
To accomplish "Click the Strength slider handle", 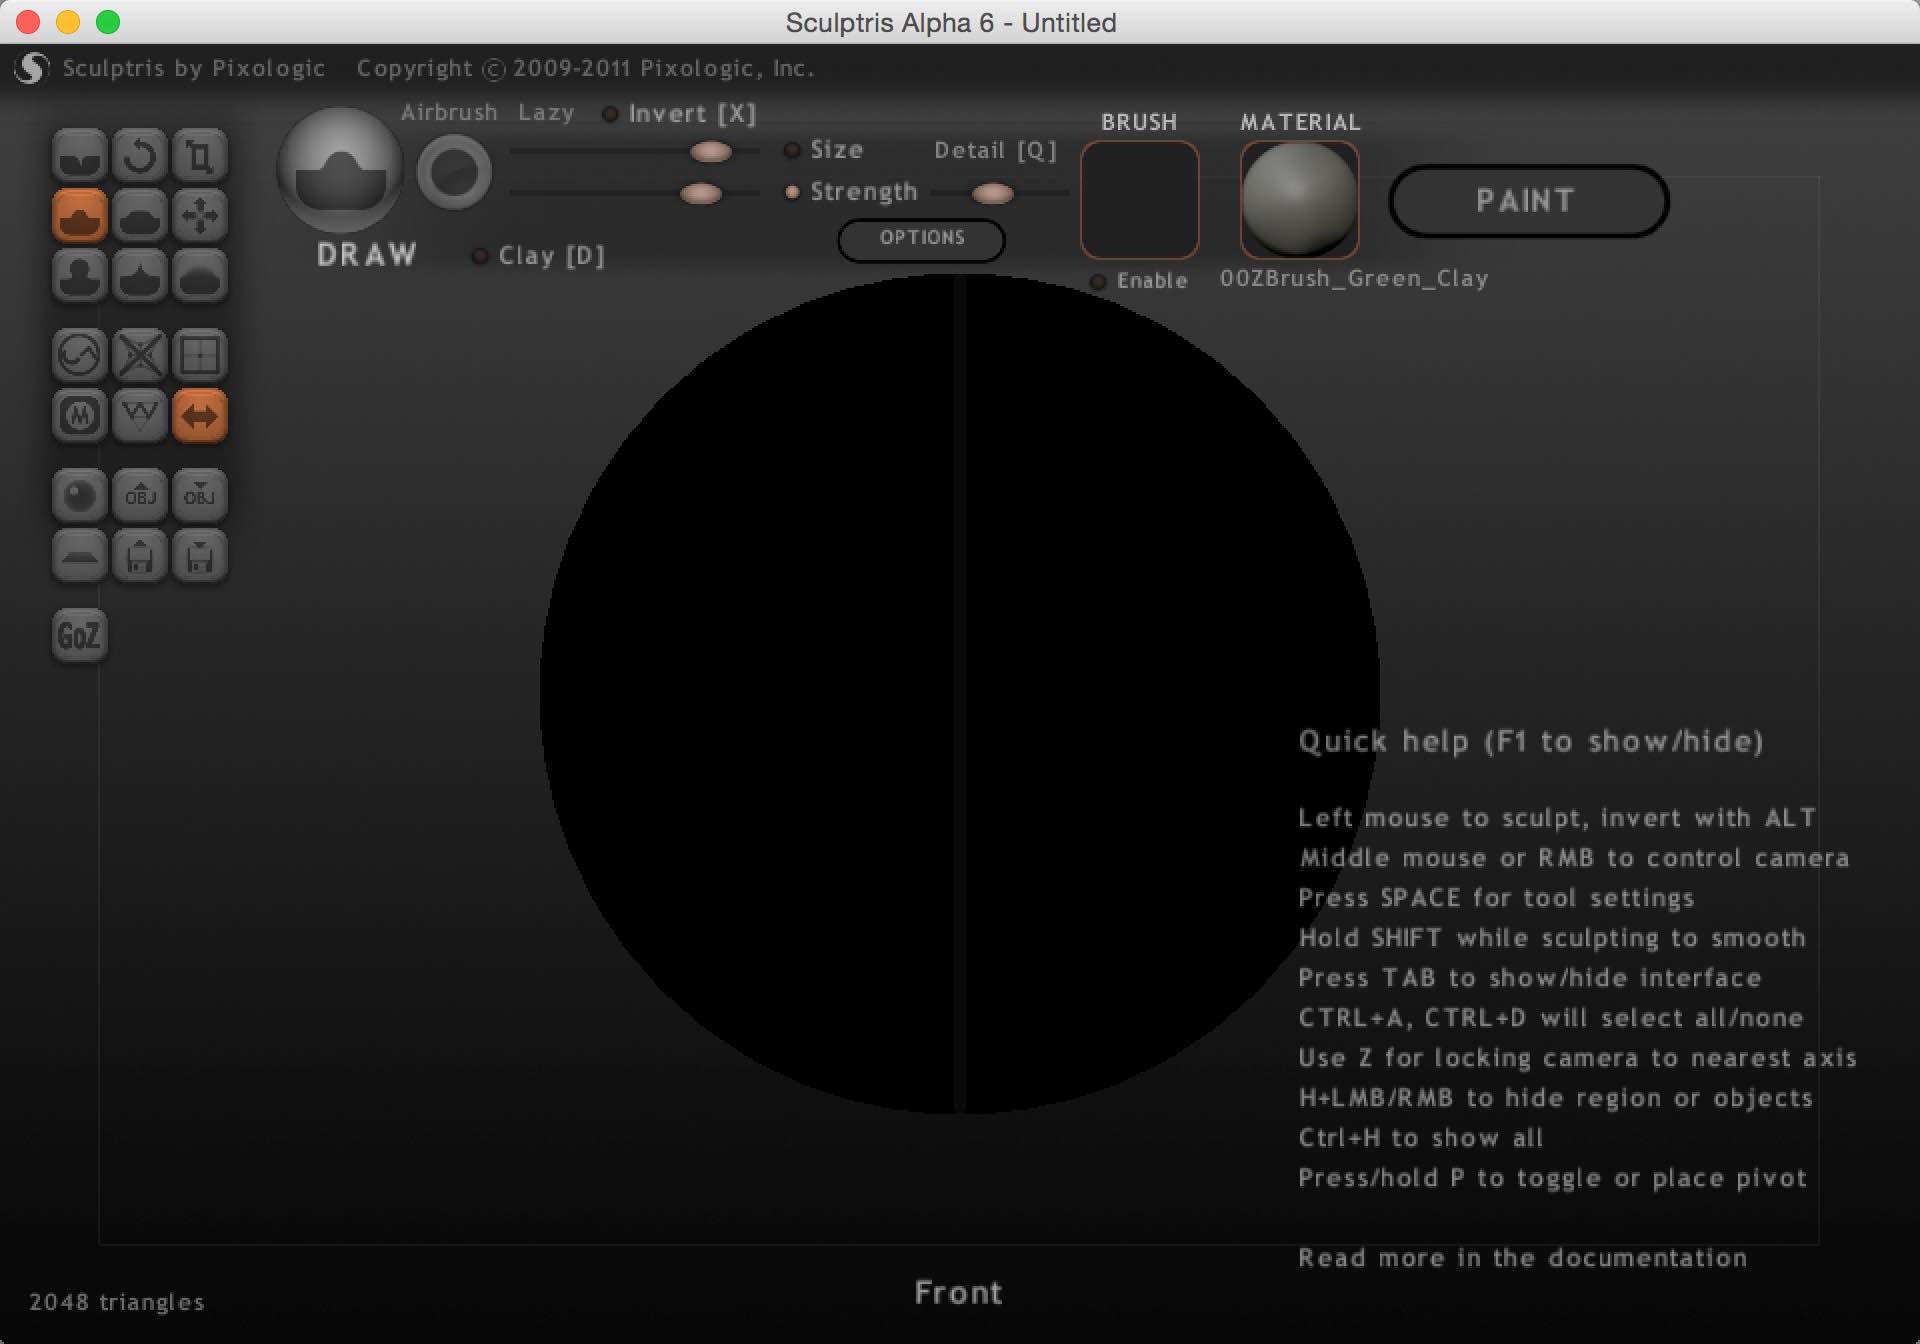I will [x=701, y=193].
